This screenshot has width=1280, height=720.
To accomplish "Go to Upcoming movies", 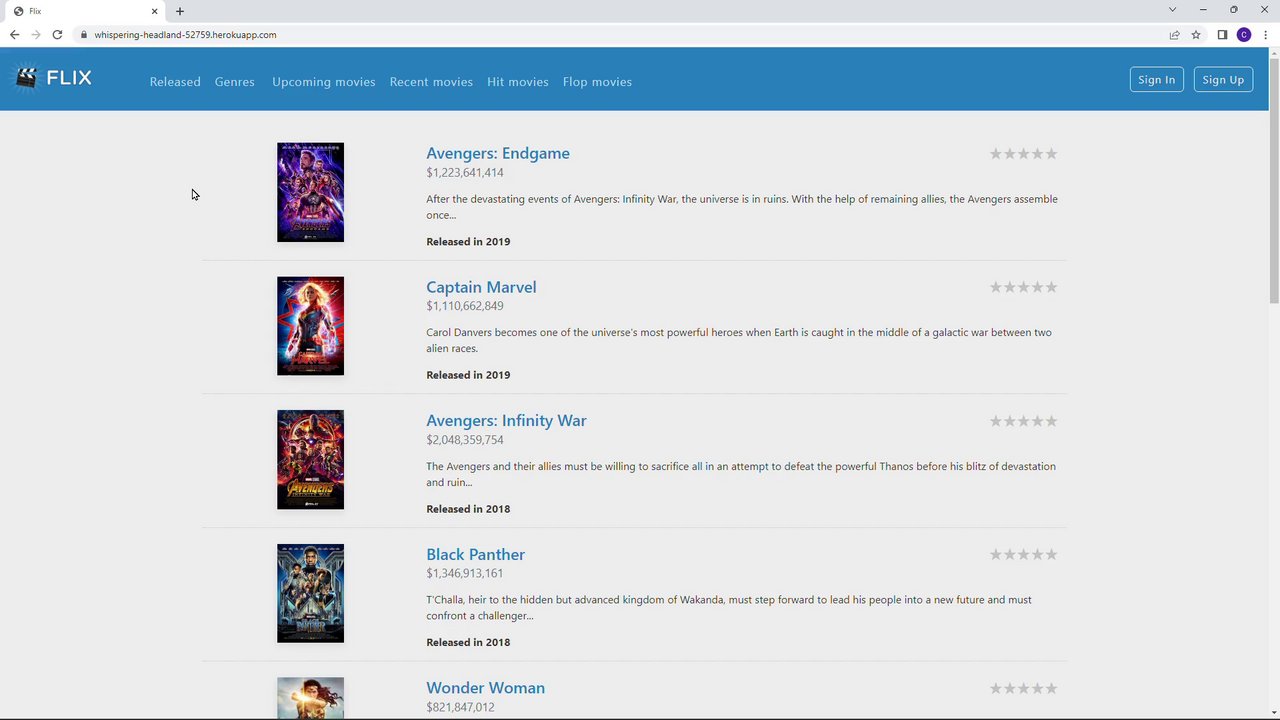I will coord(324,82).
